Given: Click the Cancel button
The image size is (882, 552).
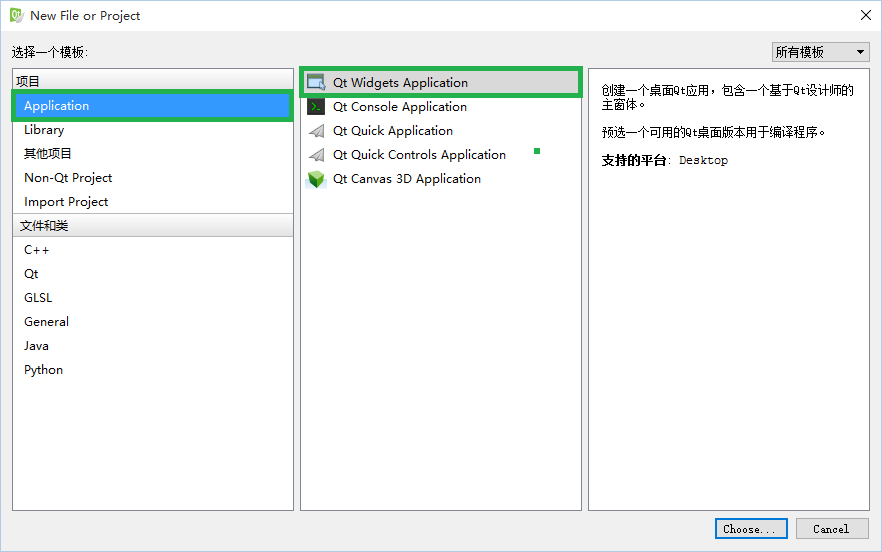Looking at the screenshot, I should [x=832, y=529].
